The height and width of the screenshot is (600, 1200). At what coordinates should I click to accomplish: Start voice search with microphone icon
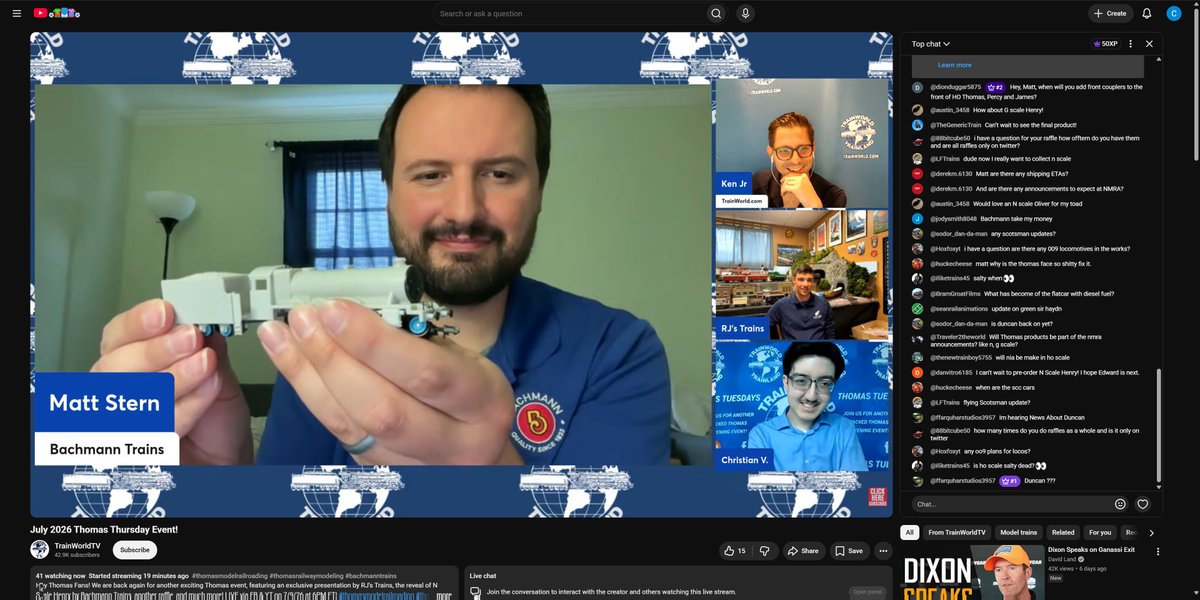click(745, 13)
